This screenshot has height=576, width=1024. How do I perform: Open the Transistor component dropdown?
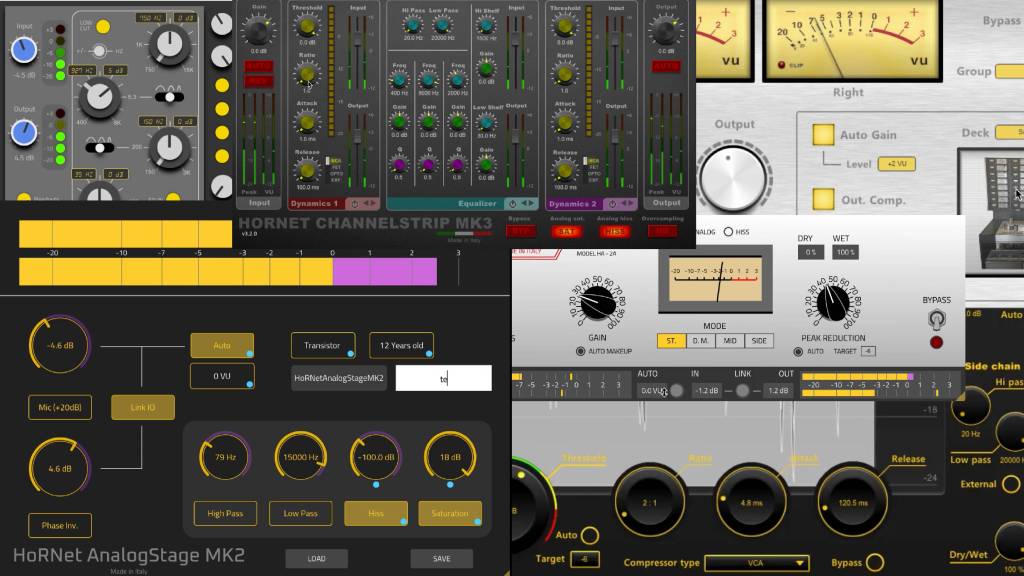point(322,345)
